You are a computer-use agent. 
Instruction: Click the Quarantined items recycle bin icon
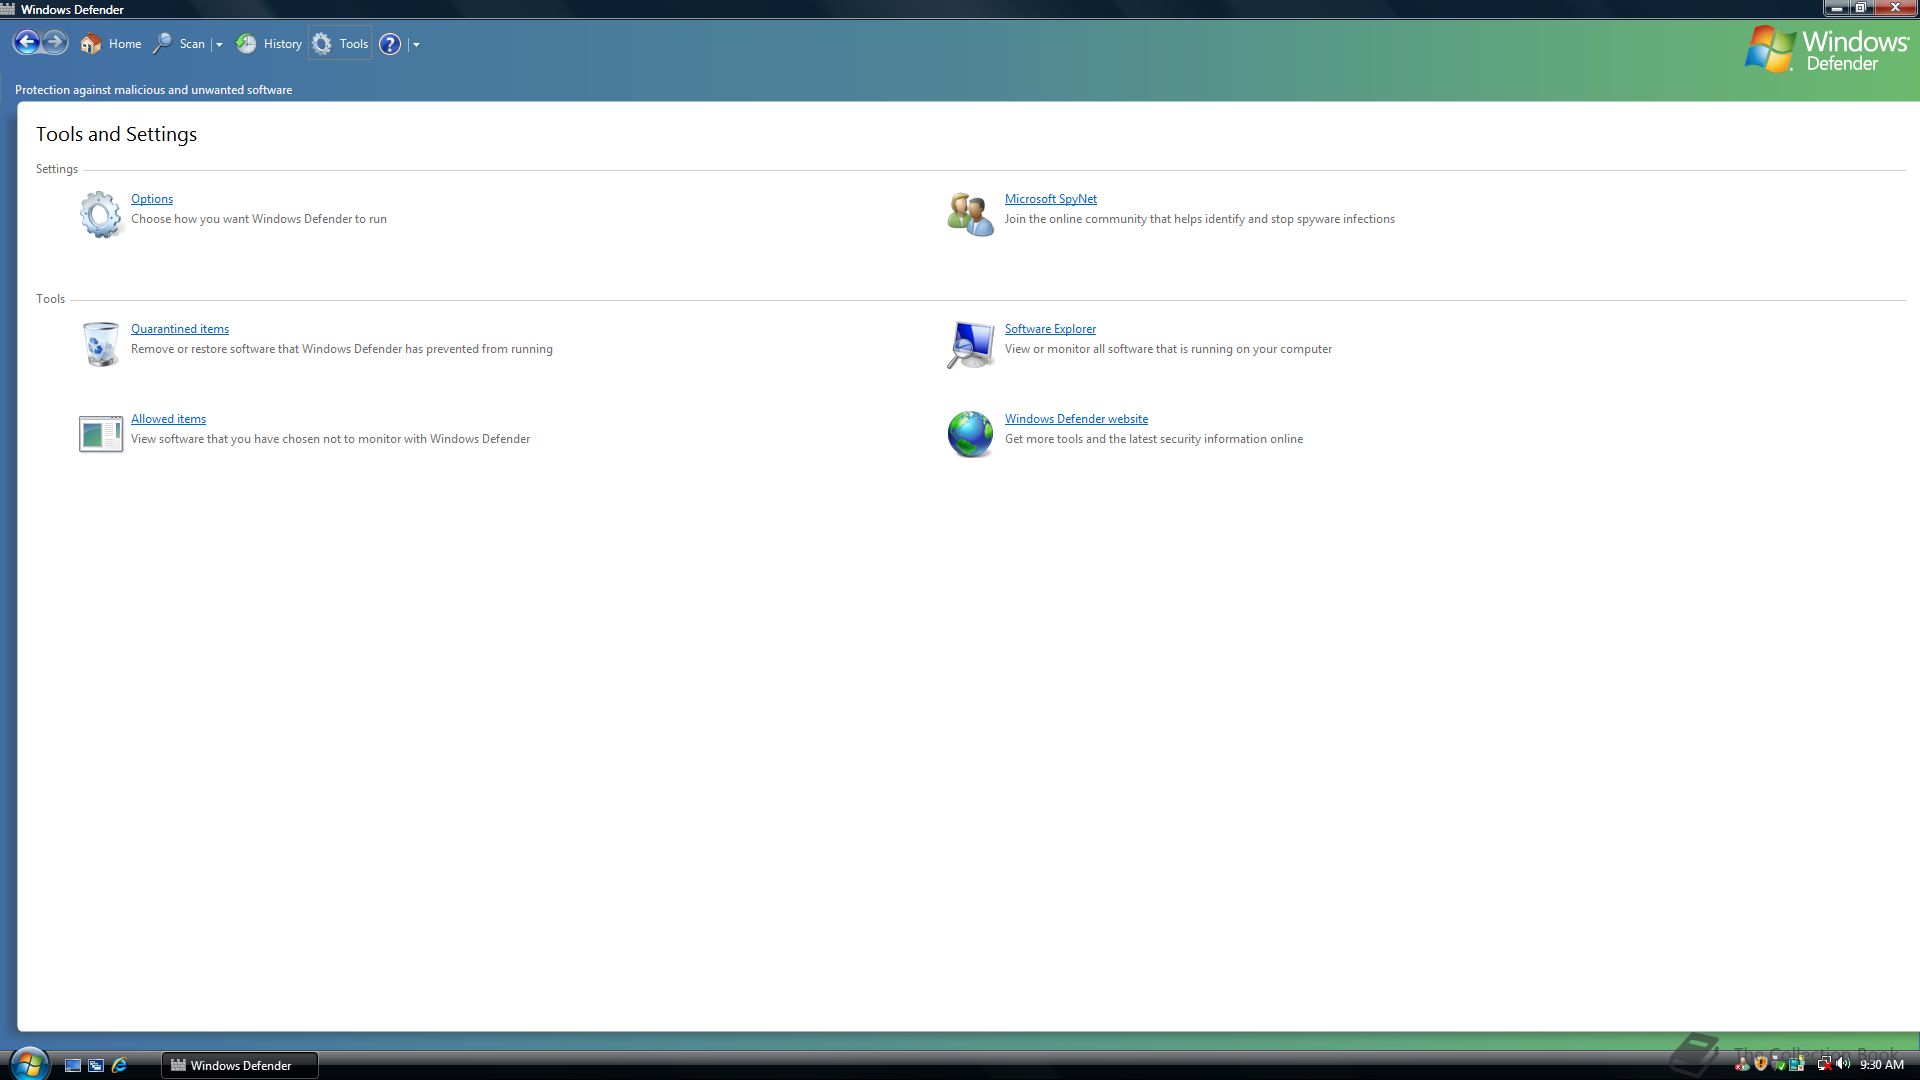pos(100,344)
